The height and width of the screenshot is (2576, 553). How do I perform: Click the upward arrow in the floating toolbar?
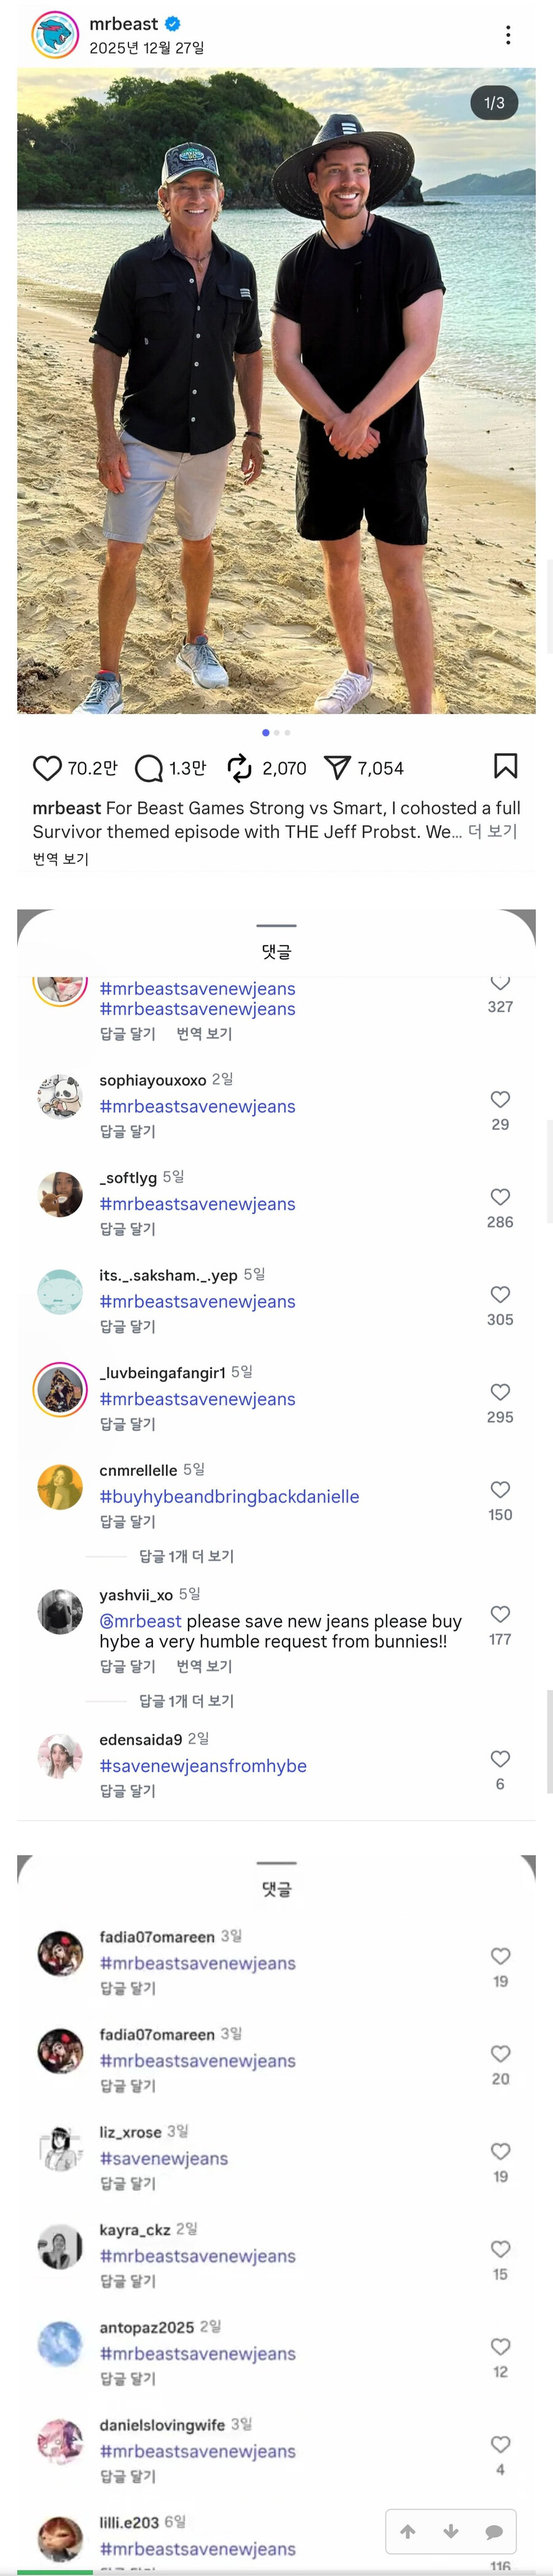[408, 2532]
